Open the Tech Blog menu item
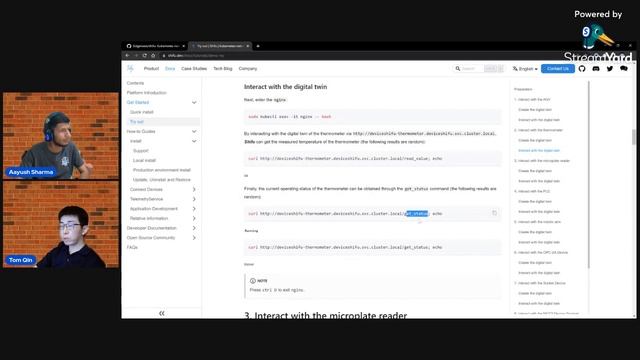The image size is (640, 360). coord(222,69)
